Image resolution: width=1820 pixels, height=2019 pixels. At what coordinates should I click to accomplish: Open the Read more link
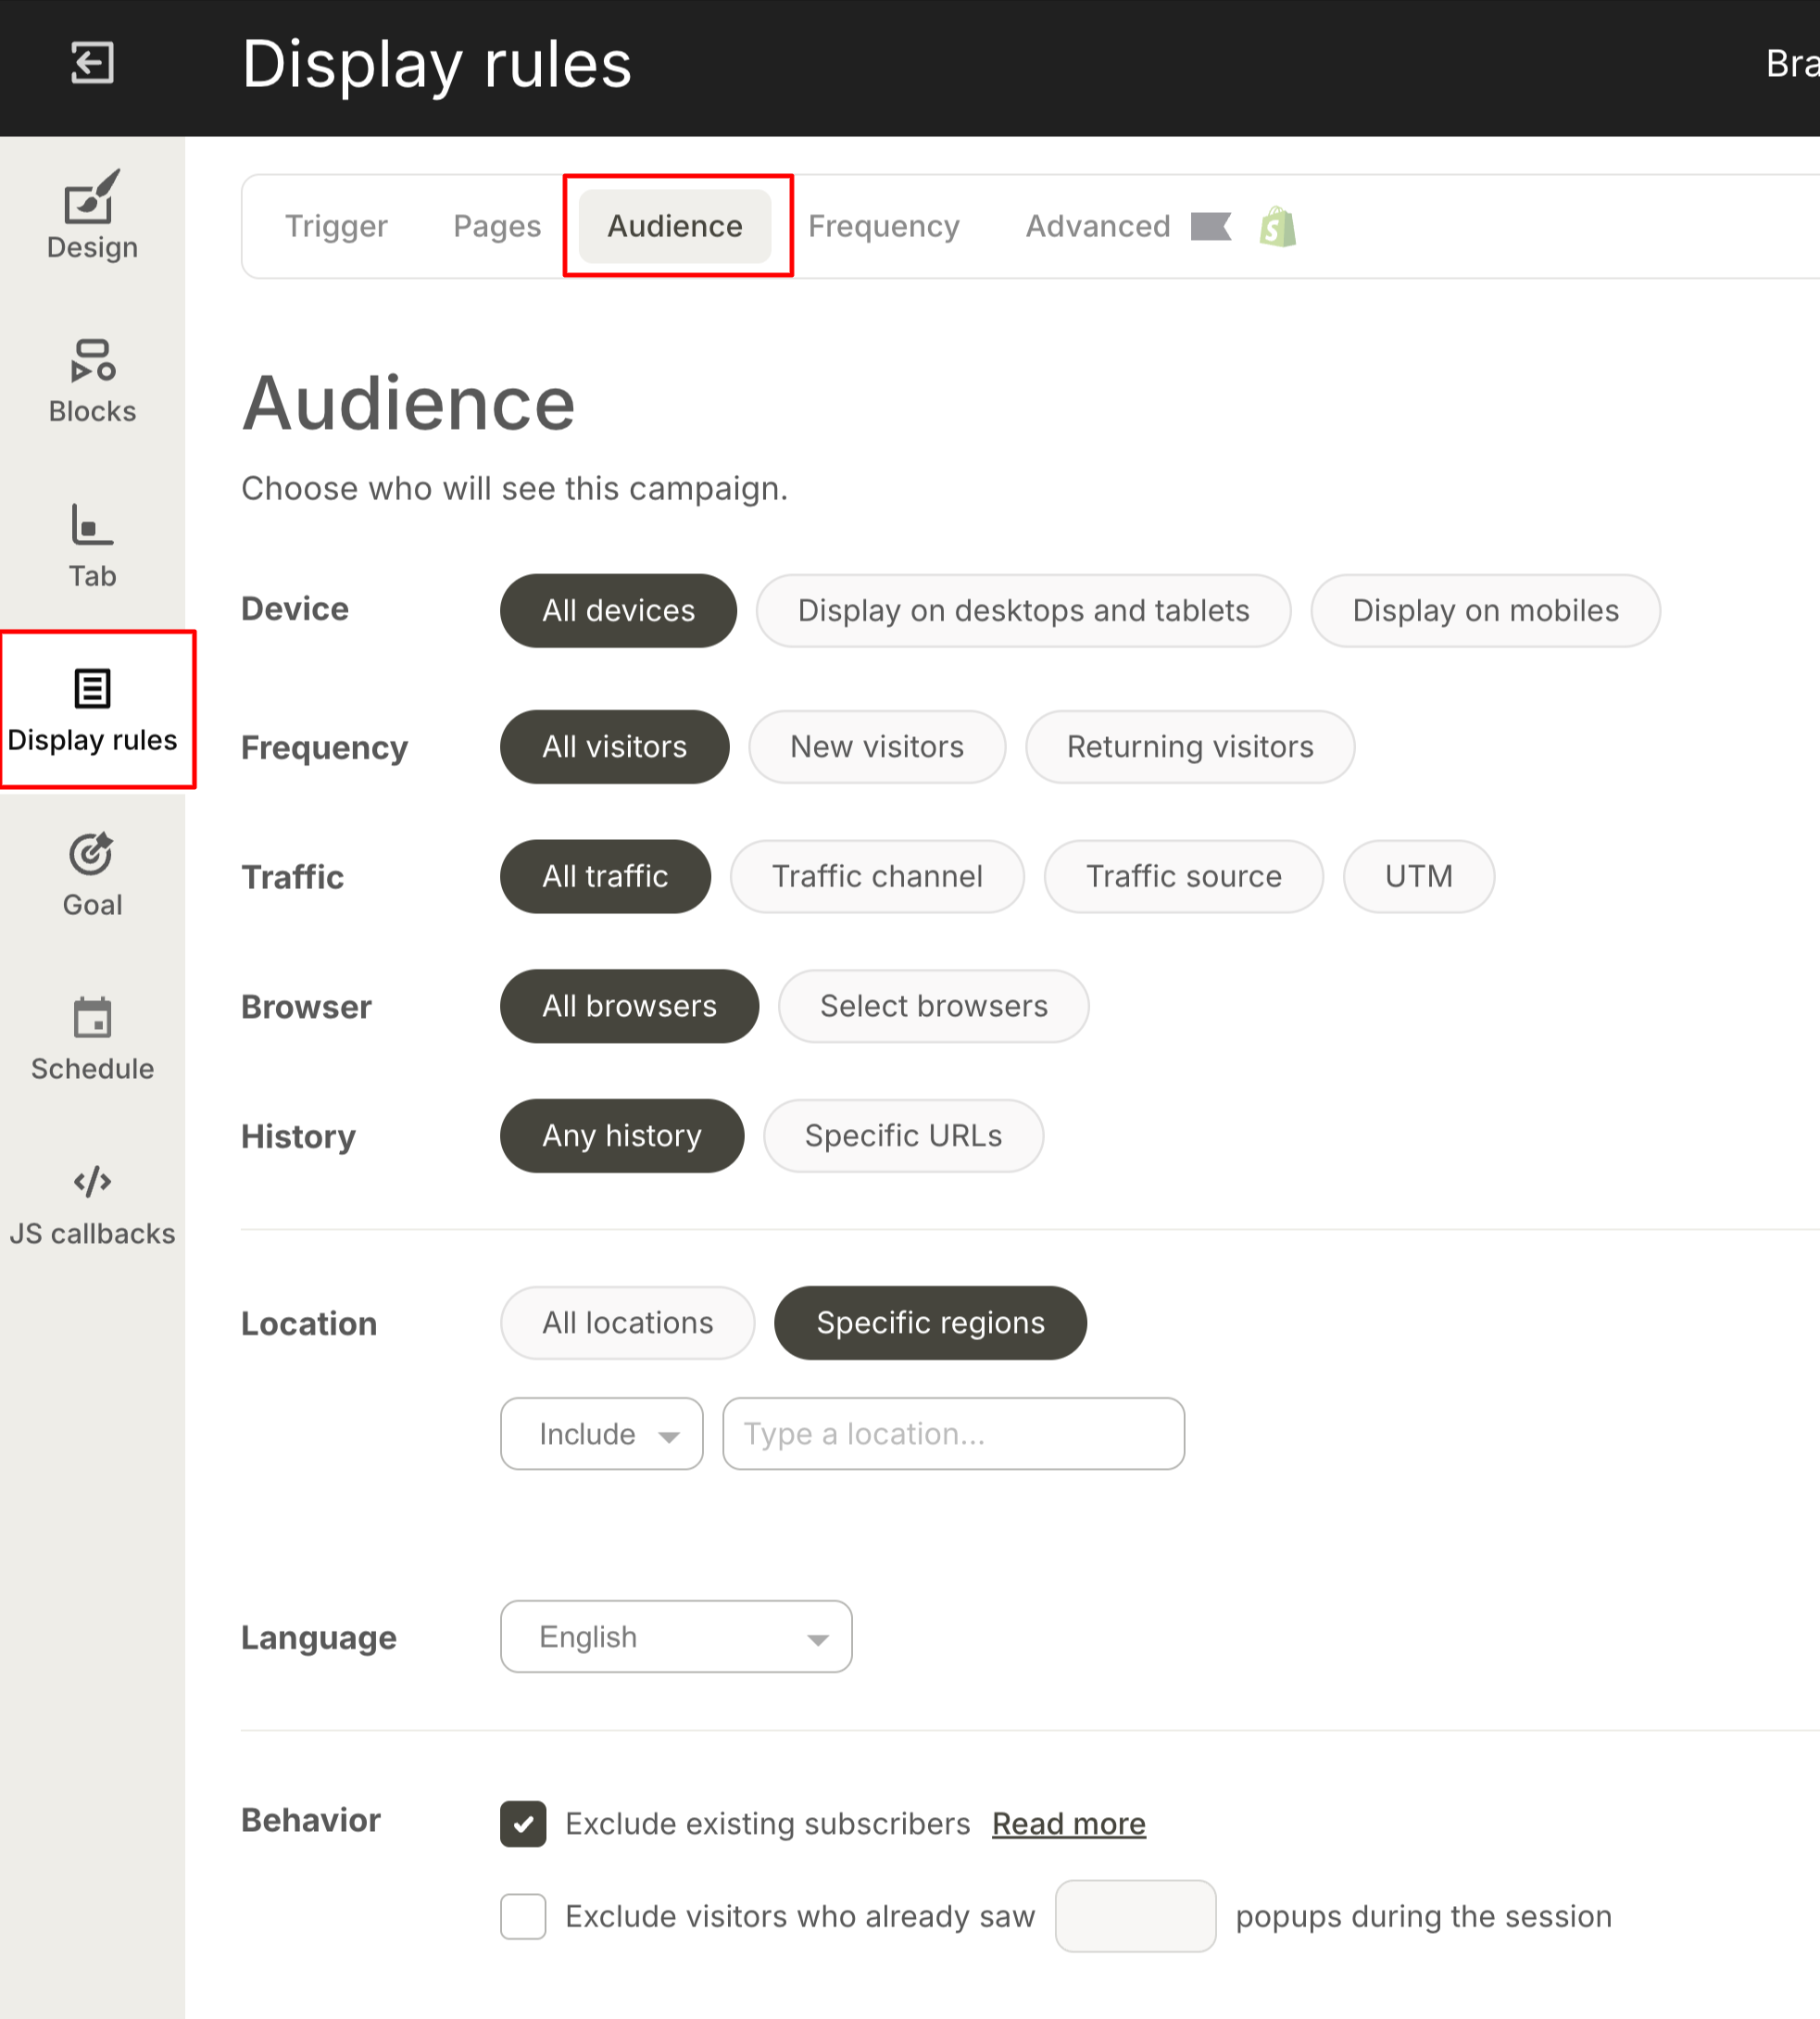[1067, 1823]
